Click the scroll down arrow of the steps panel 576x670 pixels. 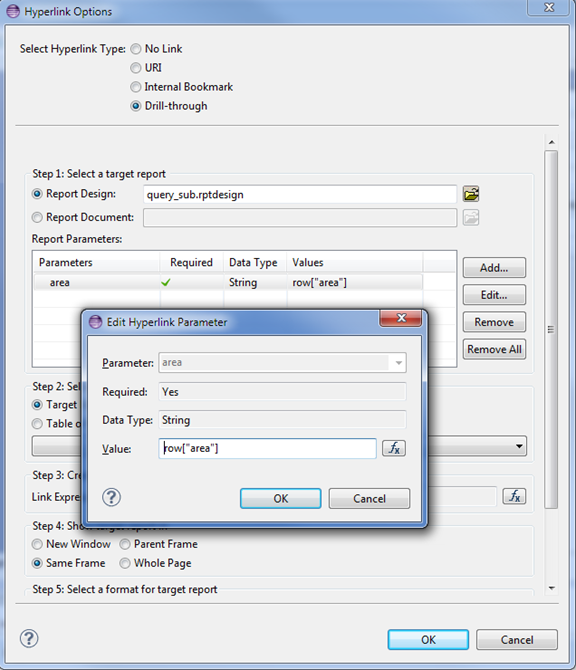tap(551, 588)
